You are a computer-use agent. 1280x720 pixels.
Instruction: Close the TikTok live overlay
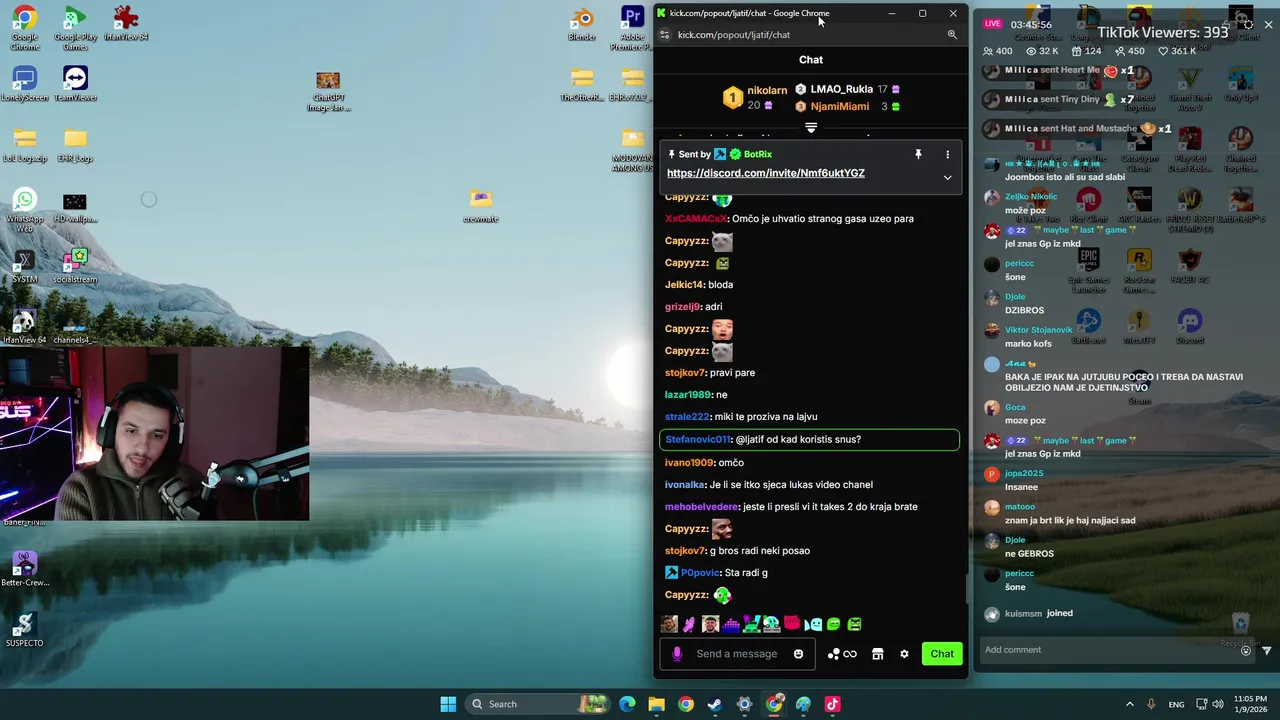1268,23
